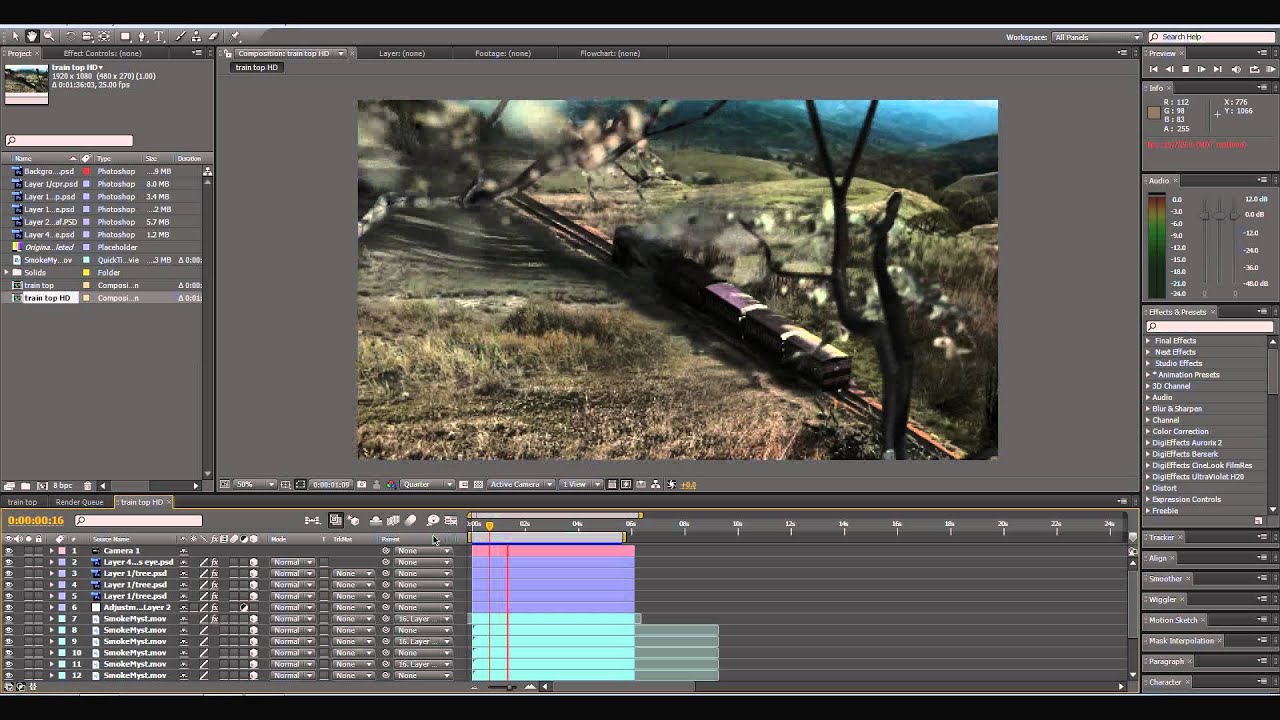Hide the Camera 1 layer
The width and height of the screenshot is (1280, 720).
(x=9, y=551)
